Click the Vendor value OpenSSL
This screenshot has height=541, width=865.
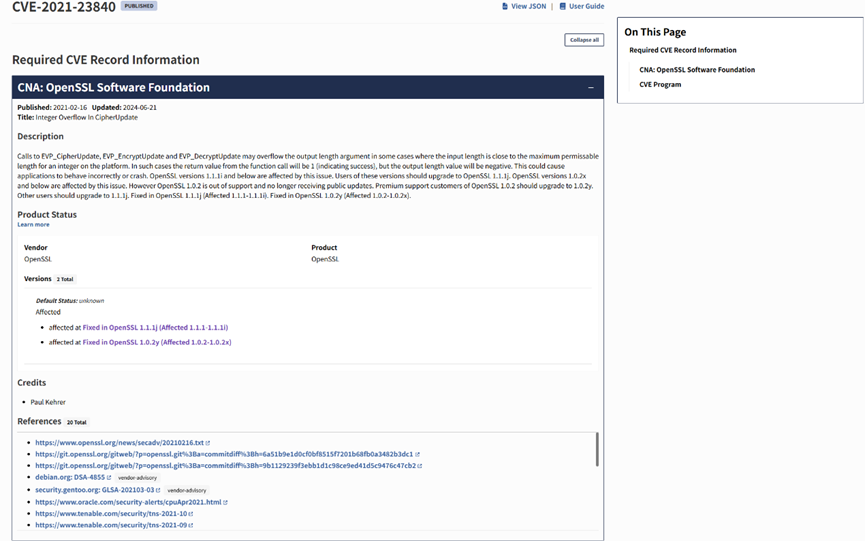pos(38,259)
